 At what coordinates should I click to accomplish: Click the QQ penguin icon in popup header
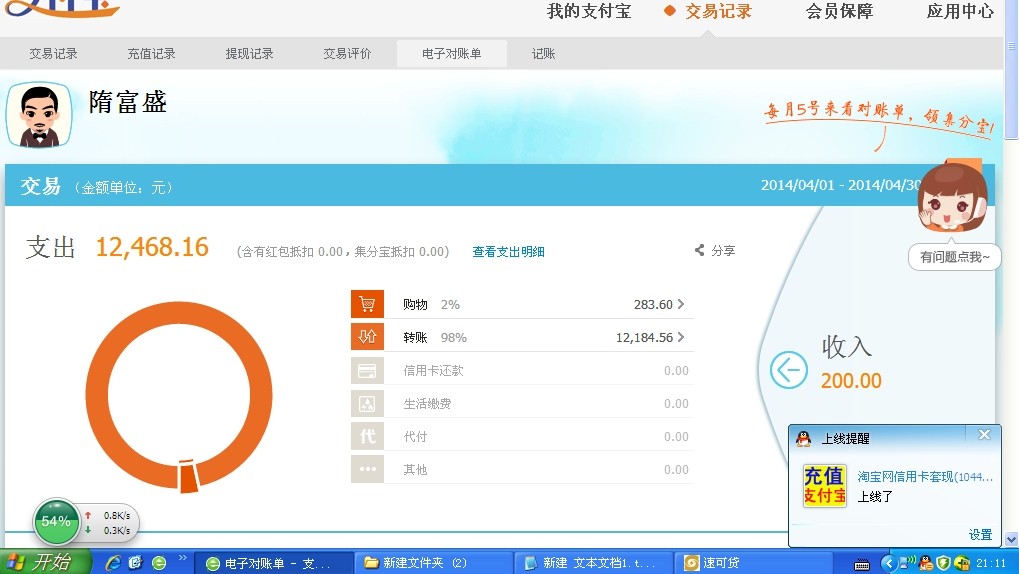804,438
